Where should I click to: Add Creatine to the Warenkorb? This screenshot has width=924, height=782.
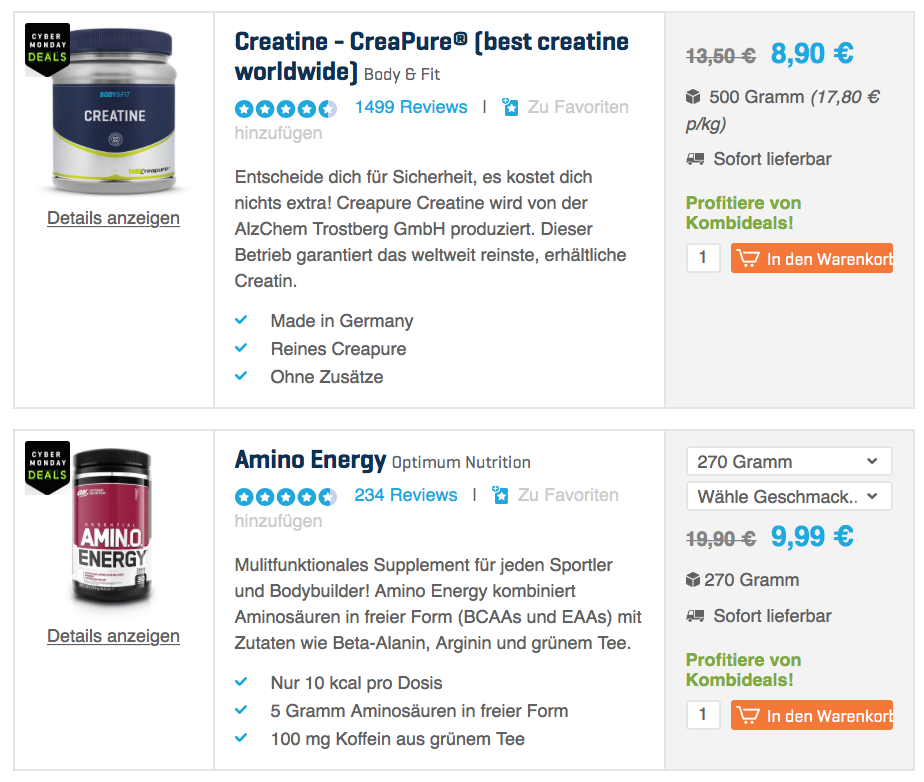pos(812,258)
